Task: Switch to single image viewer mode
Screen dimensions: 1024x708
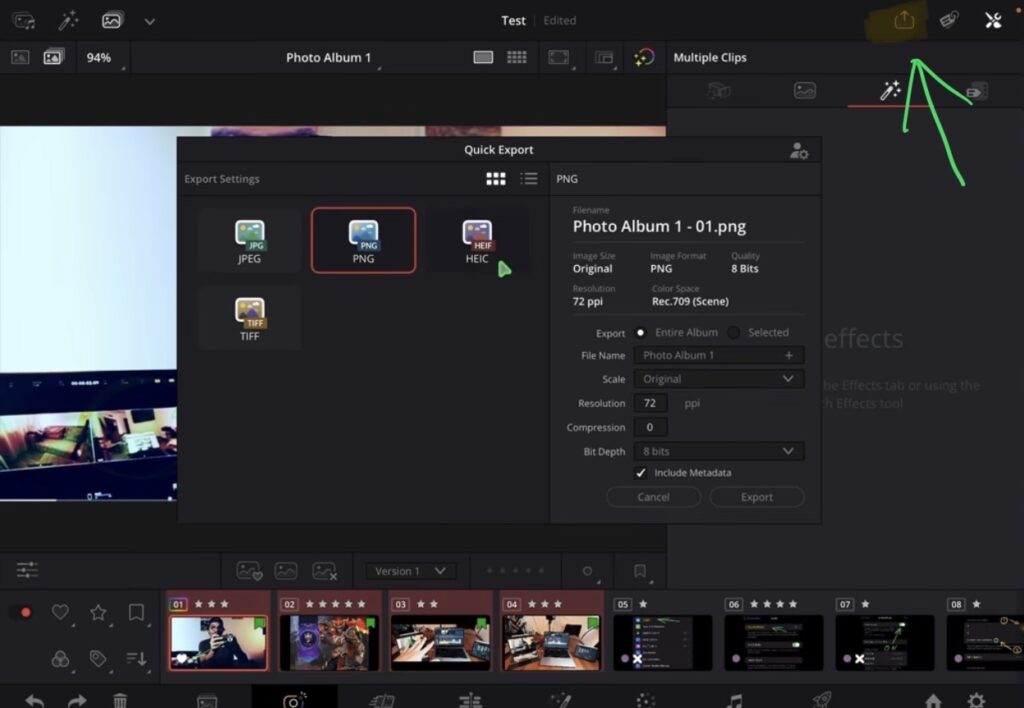Action: point(483,57)
